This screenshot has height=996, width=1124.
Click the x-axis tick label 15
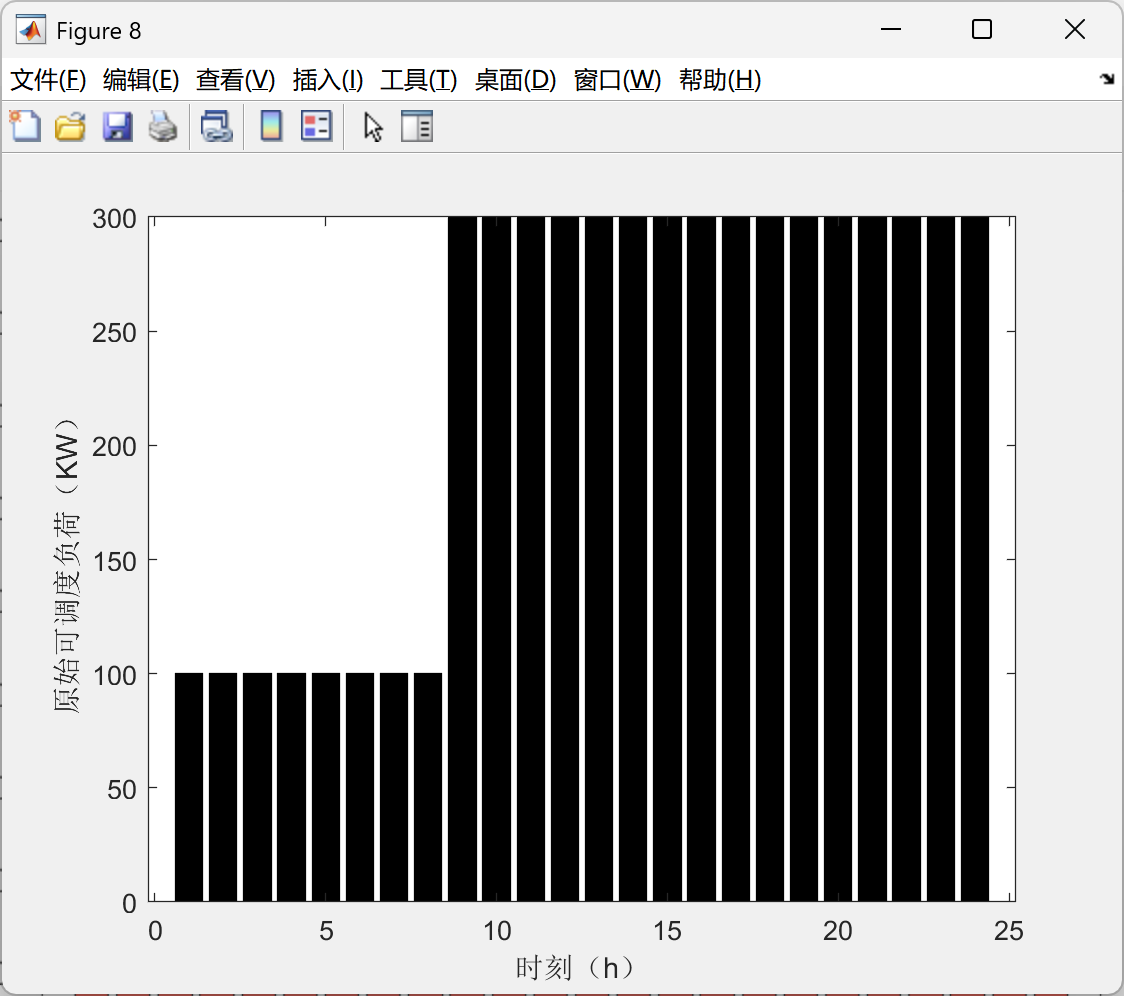667,931
